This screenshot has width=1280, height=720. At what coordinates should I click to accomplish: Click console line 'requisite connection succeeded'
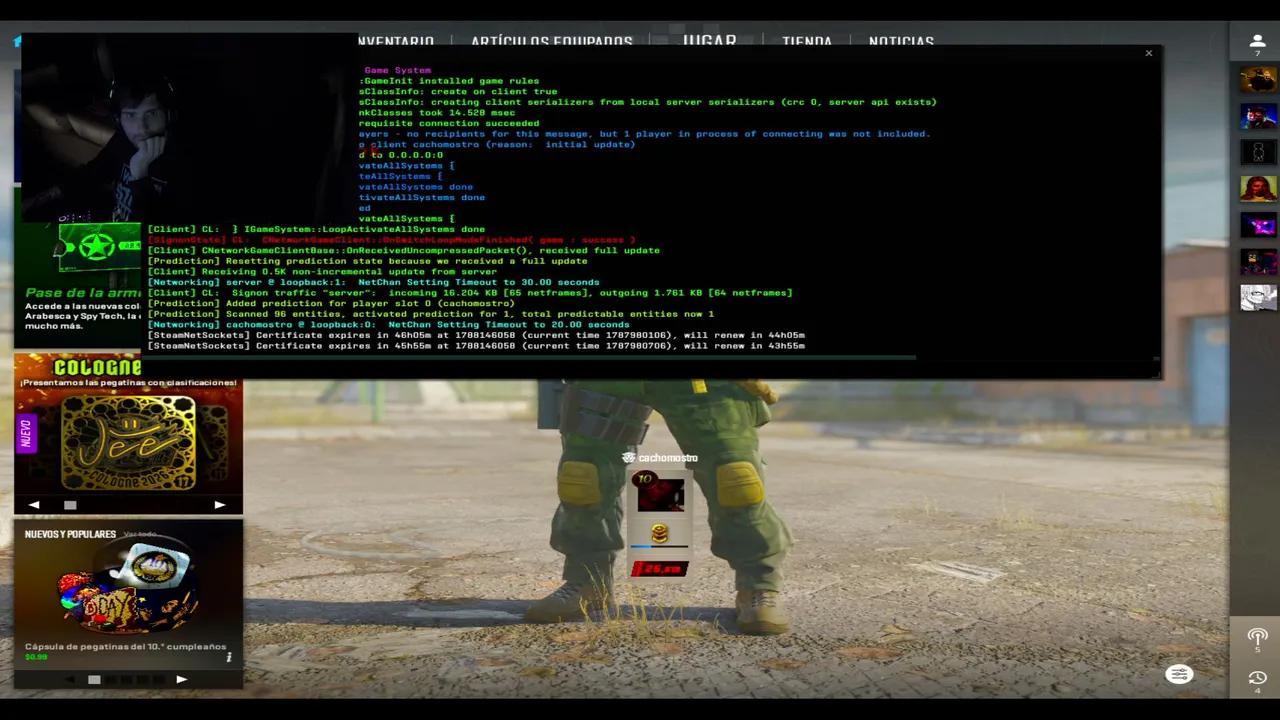(449, 123)
